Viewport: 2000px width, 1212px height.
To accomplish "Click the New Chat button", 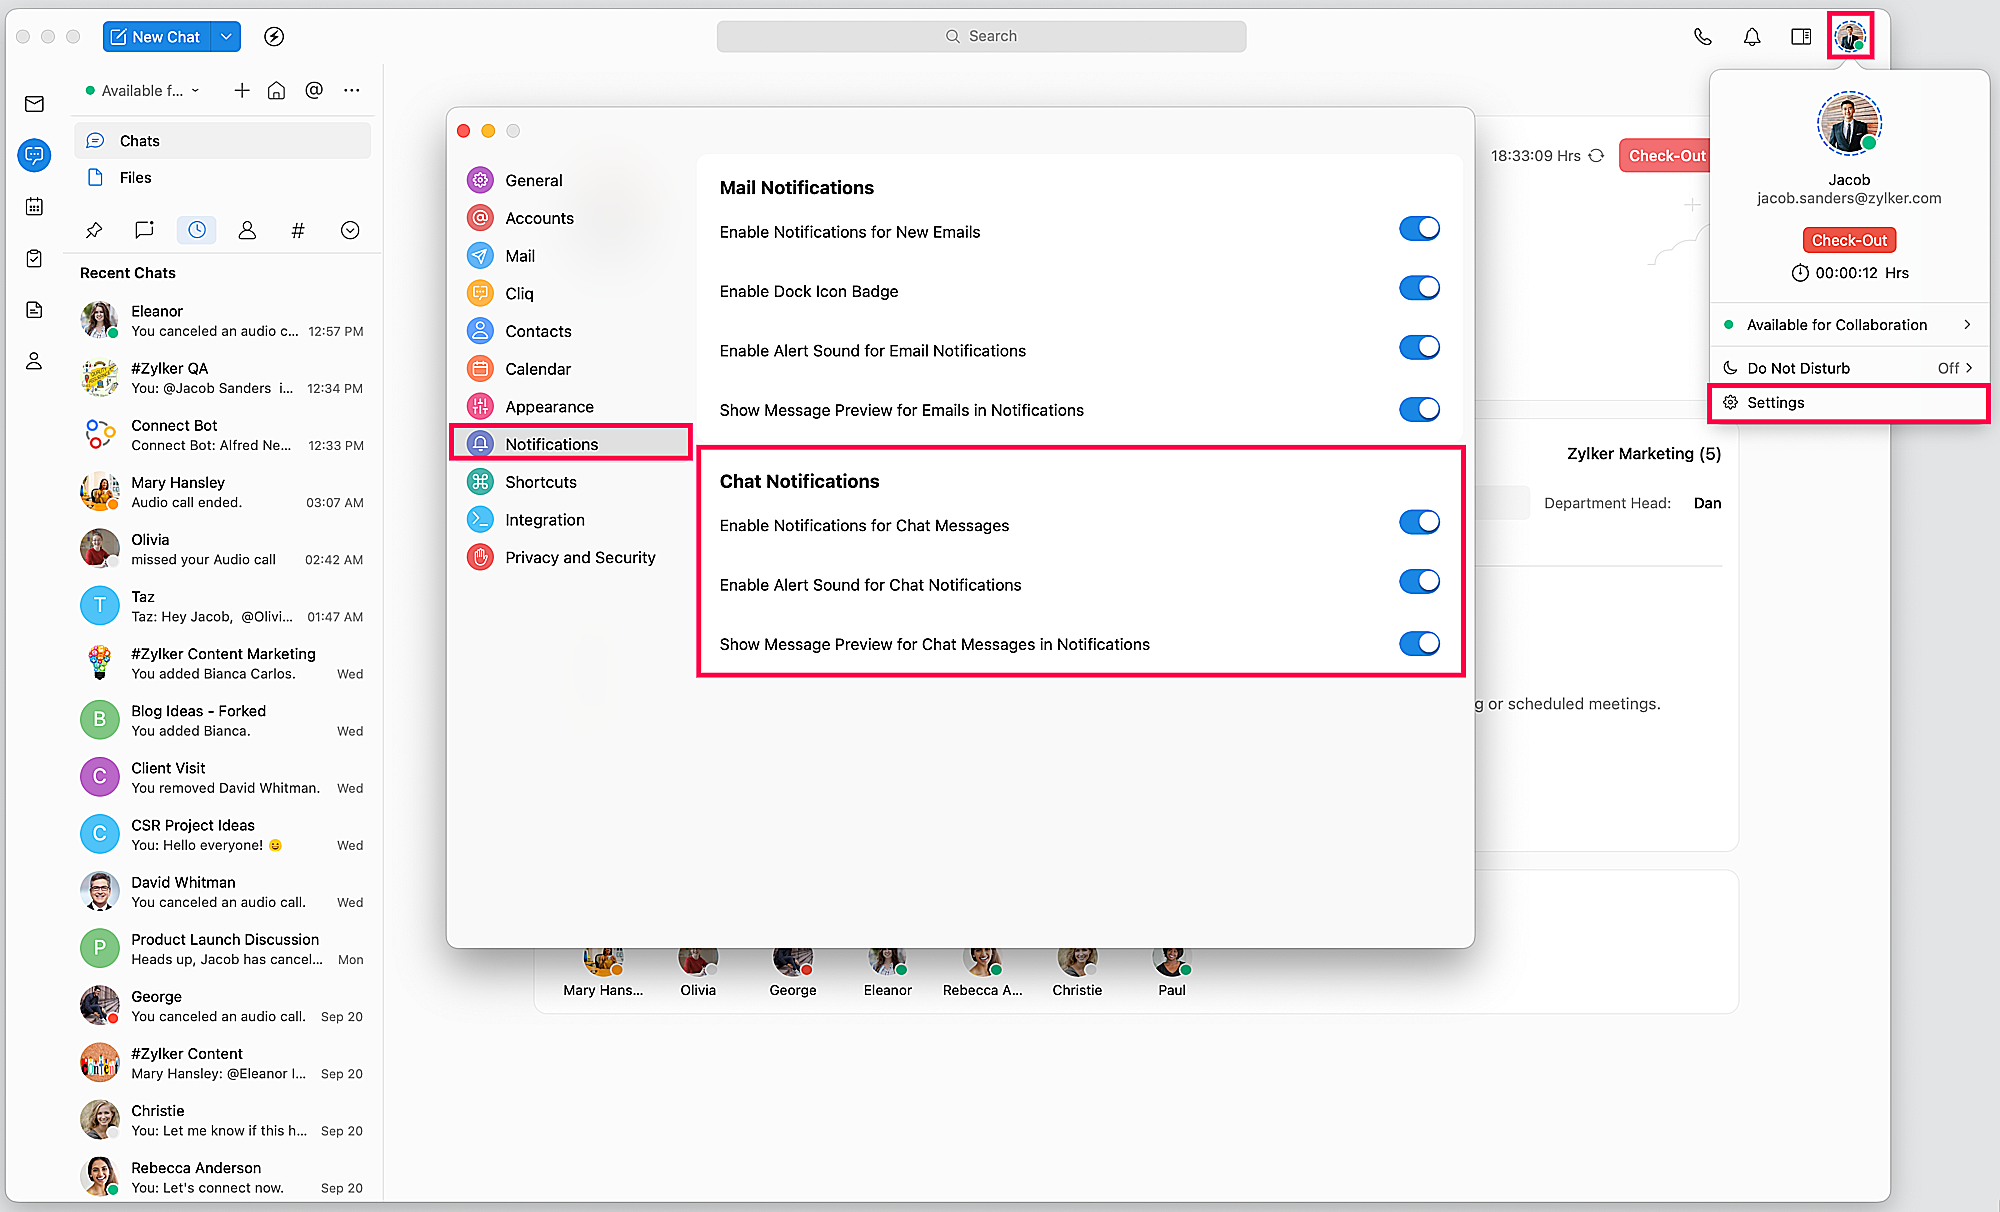I will (x=156, y=37).
